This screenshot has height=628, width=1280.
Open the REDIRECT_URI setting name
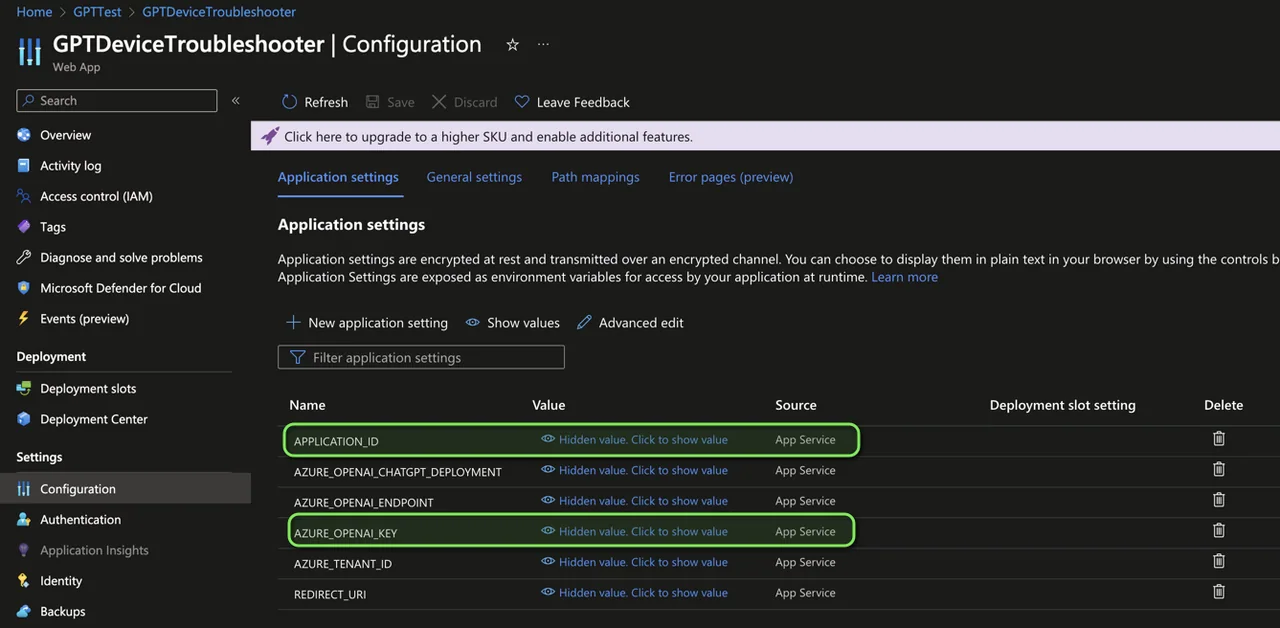[x=330, y=595]
